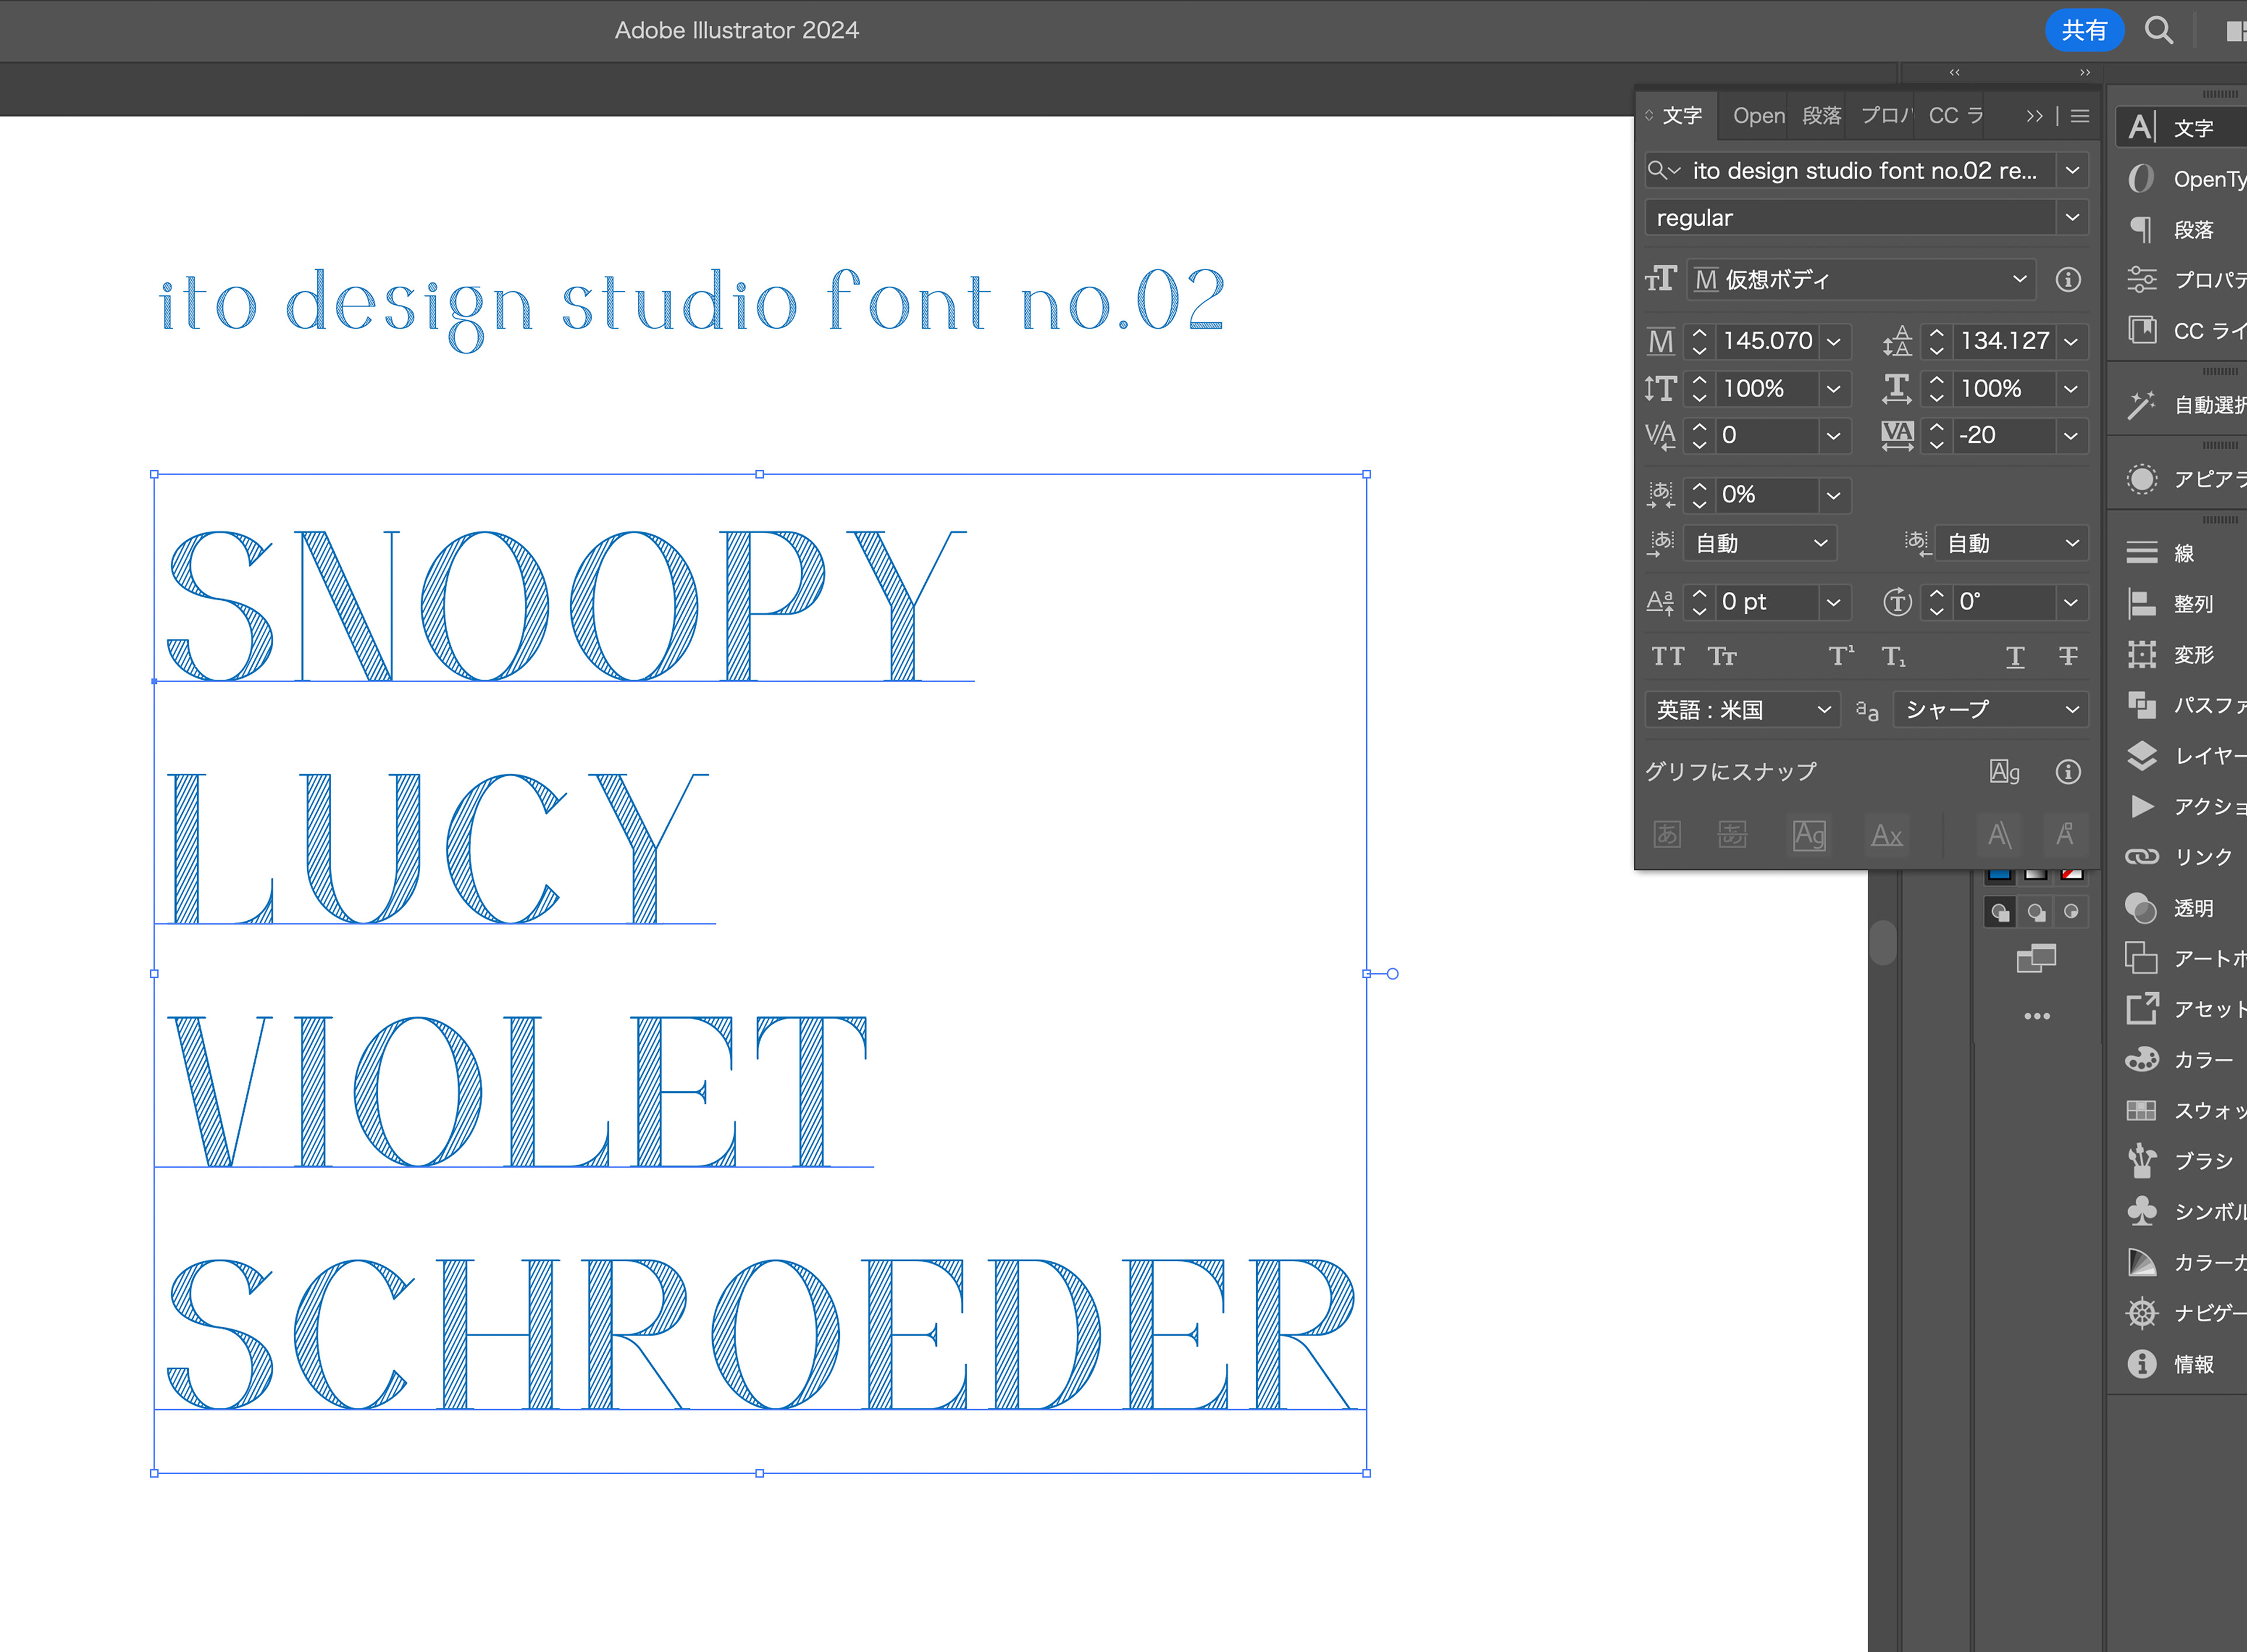Click the blue fill color swatch
The image size is (2247, 1652).
(1999, 874)
